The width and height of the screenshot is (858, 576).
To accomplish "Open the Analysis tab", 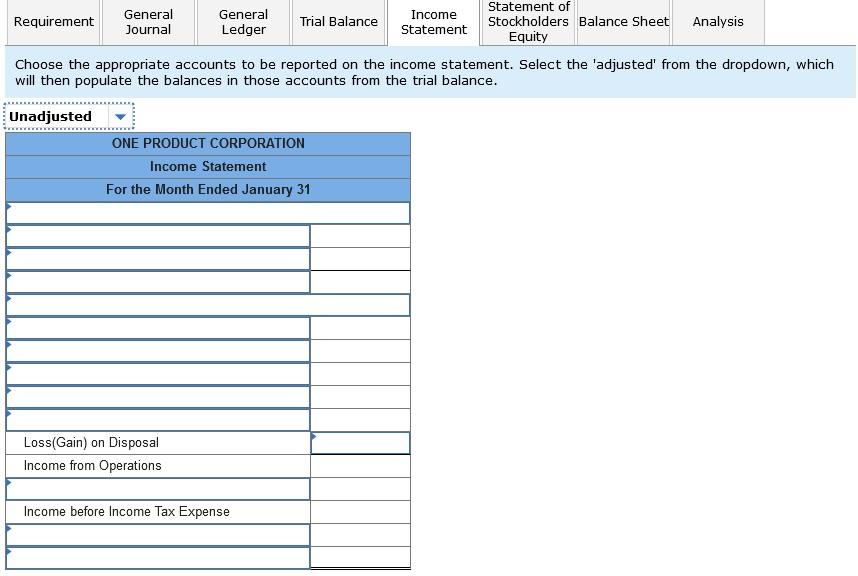I will (716, 22).
